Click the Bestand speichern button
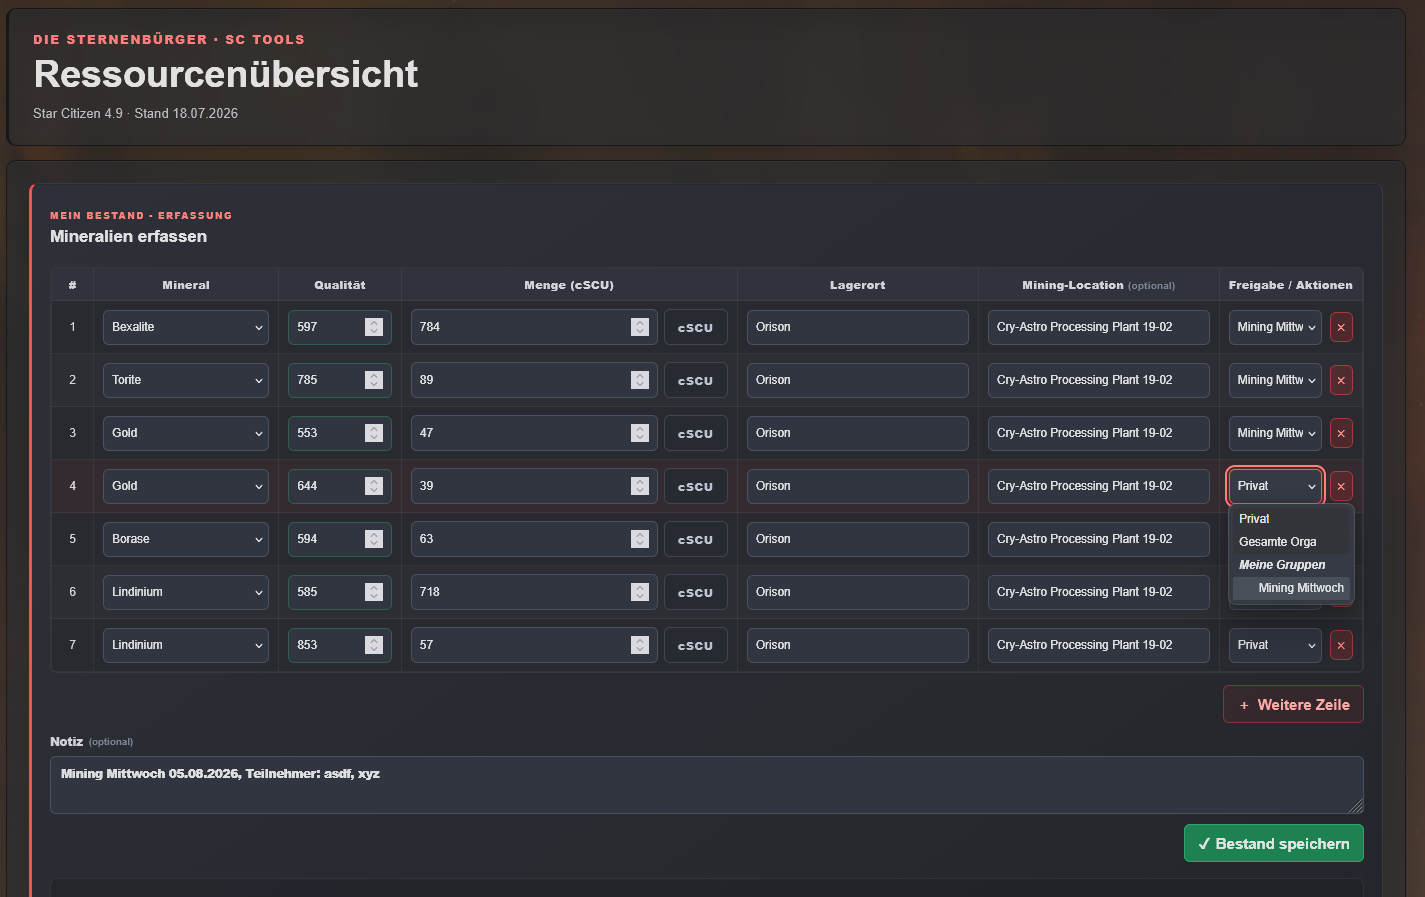This screenshot has width=1425, height=897. point(1274,843)
